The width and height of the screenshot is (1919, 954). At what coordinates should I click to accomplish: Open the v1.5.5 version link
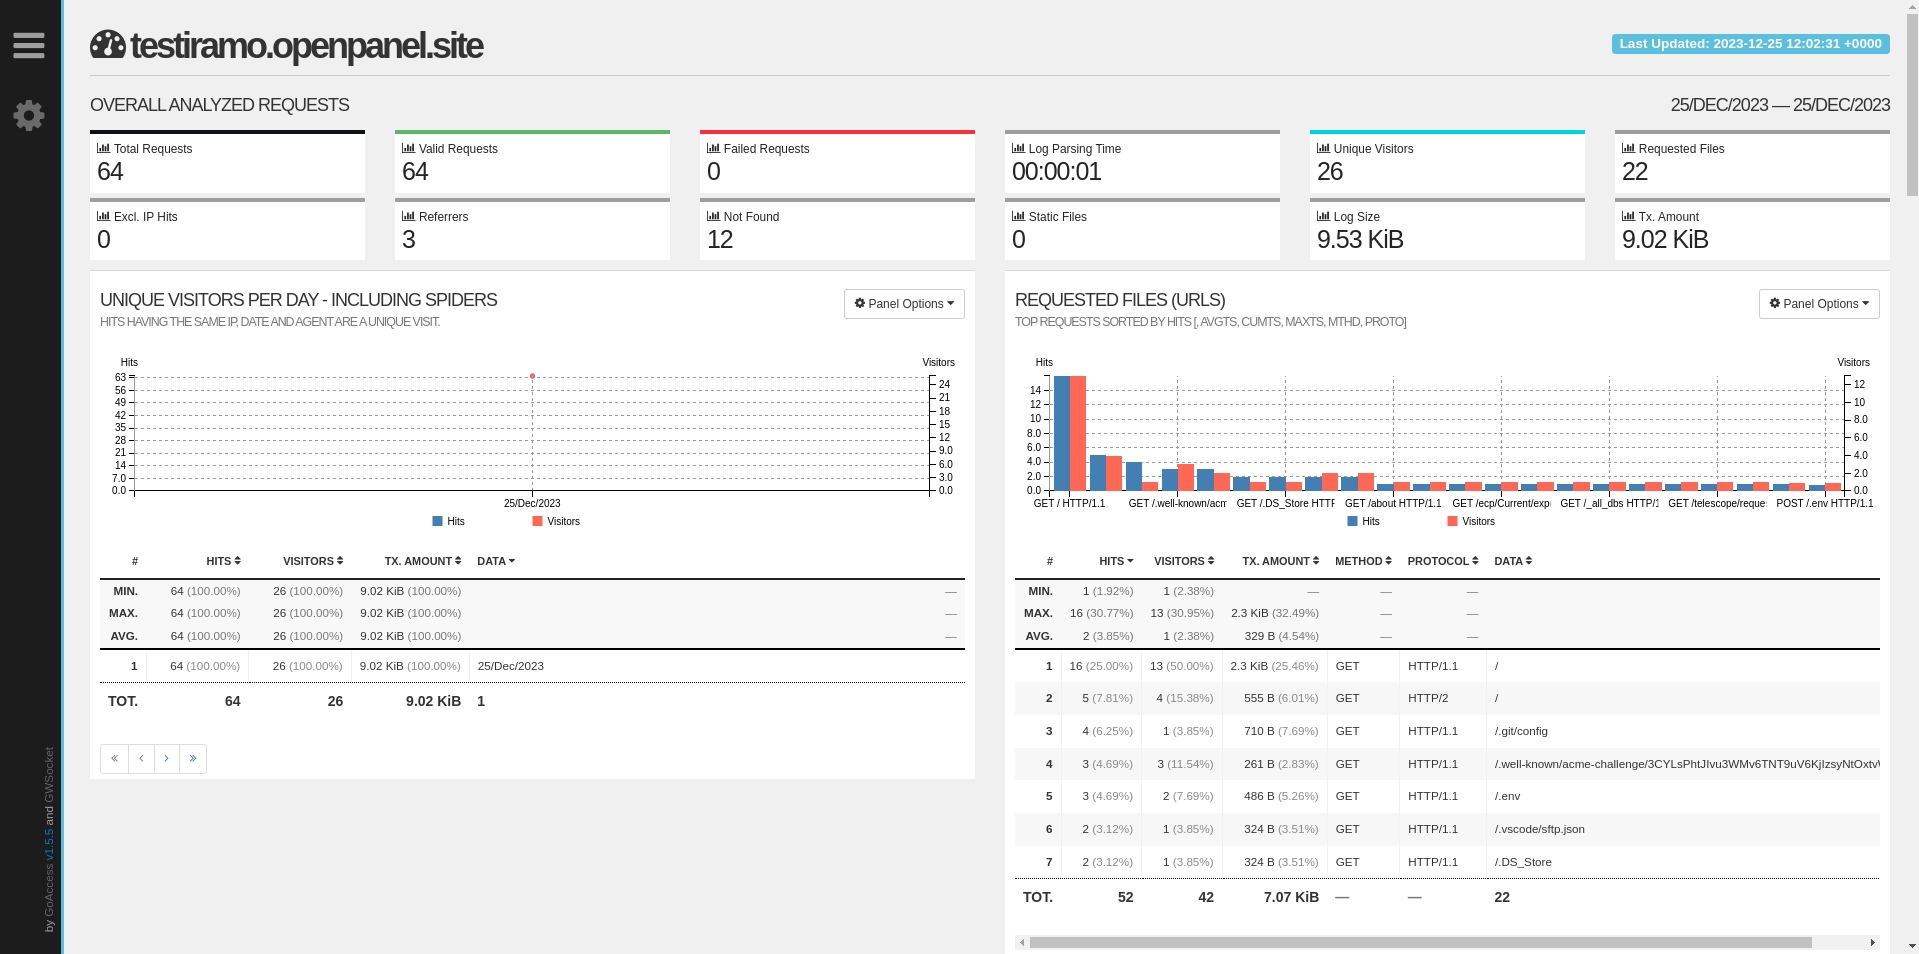pyautogui.click(x=49, y=844)
